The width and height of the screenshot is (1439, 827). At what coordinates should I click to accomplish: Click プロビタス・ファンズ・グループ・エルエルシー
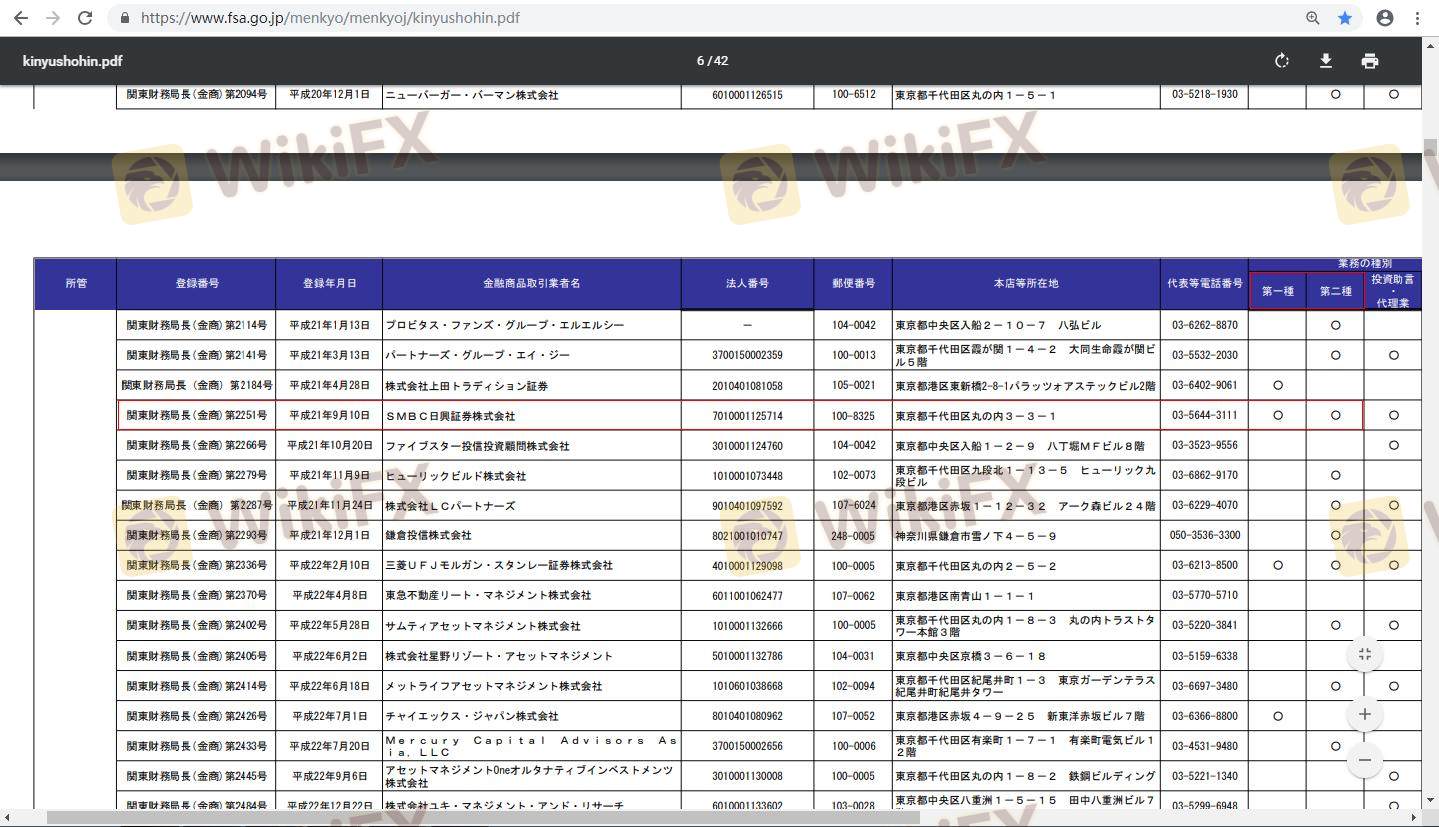click(505, 325)
